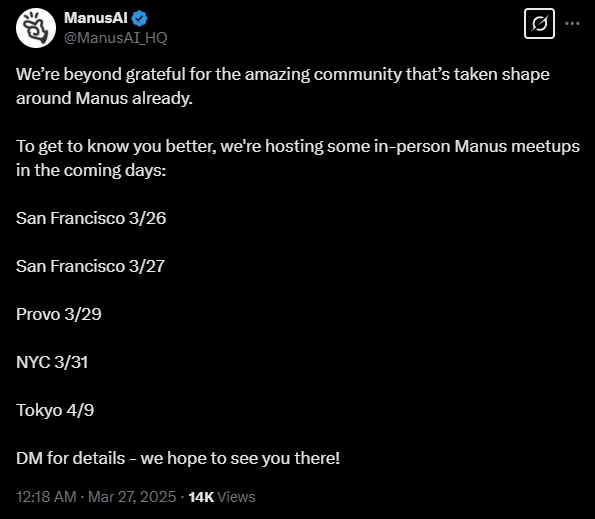Viewport: 595px width, 519px height.
Task: Click the 'DM for details' sentence
Action: [178, 458]
